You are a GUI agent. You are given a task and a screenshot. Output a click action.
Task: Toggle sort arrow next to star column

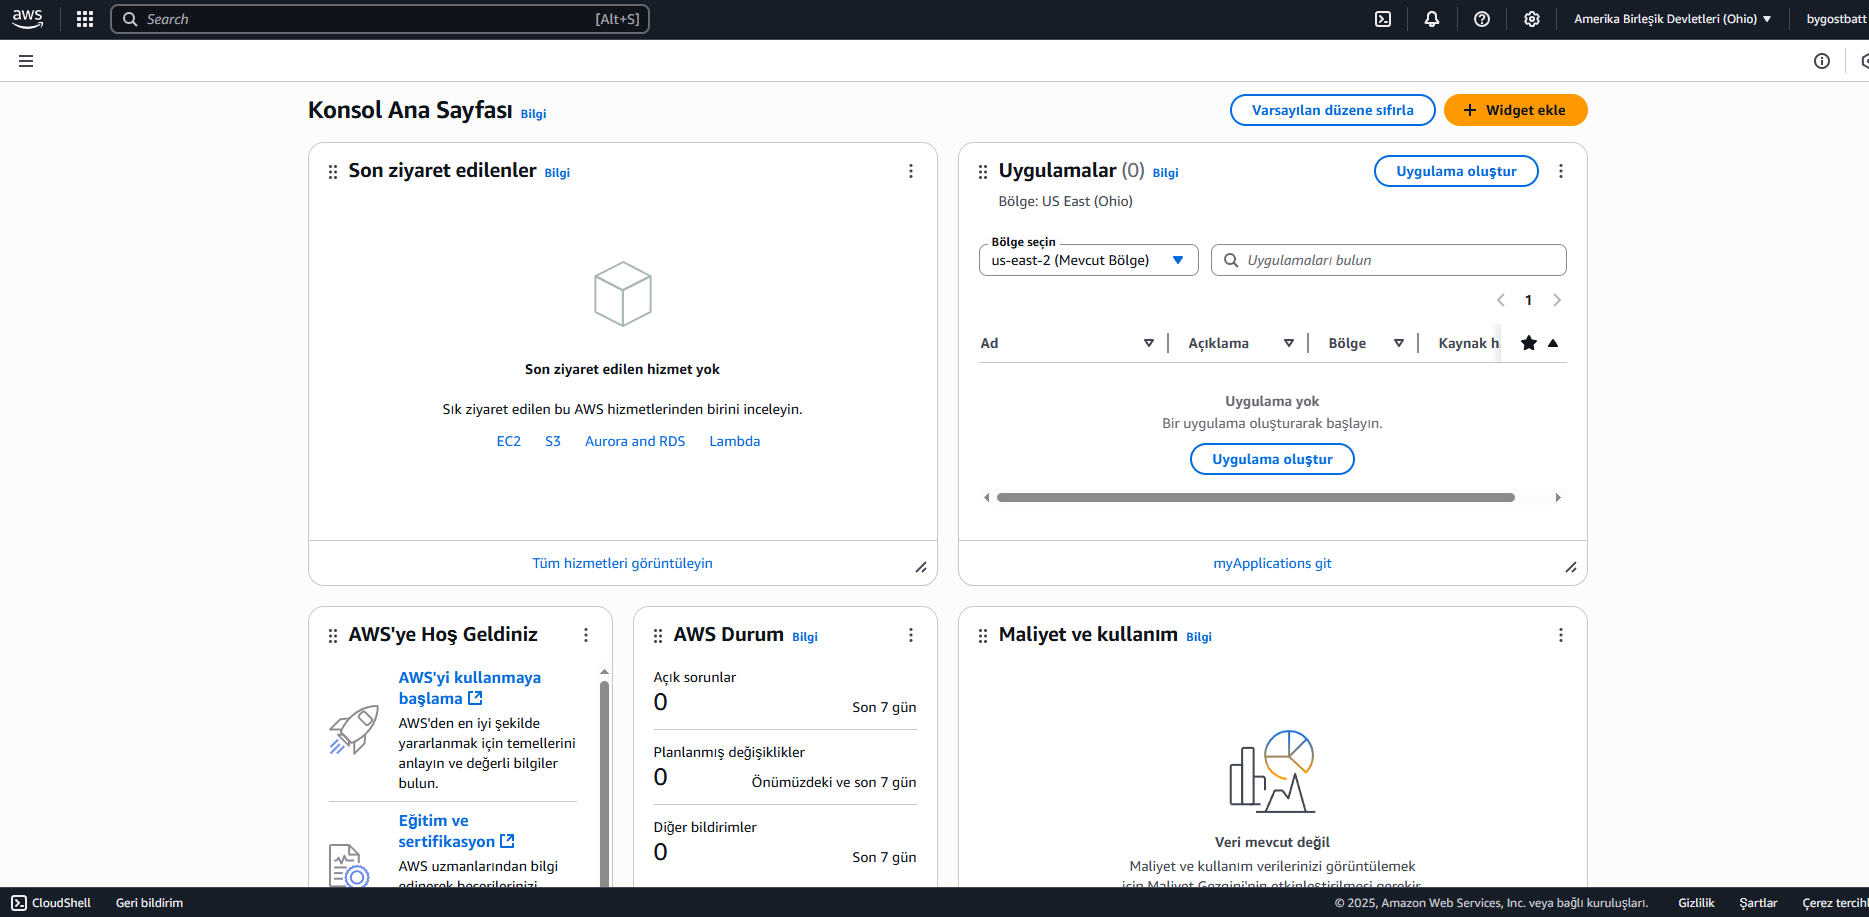point(1553,343)
